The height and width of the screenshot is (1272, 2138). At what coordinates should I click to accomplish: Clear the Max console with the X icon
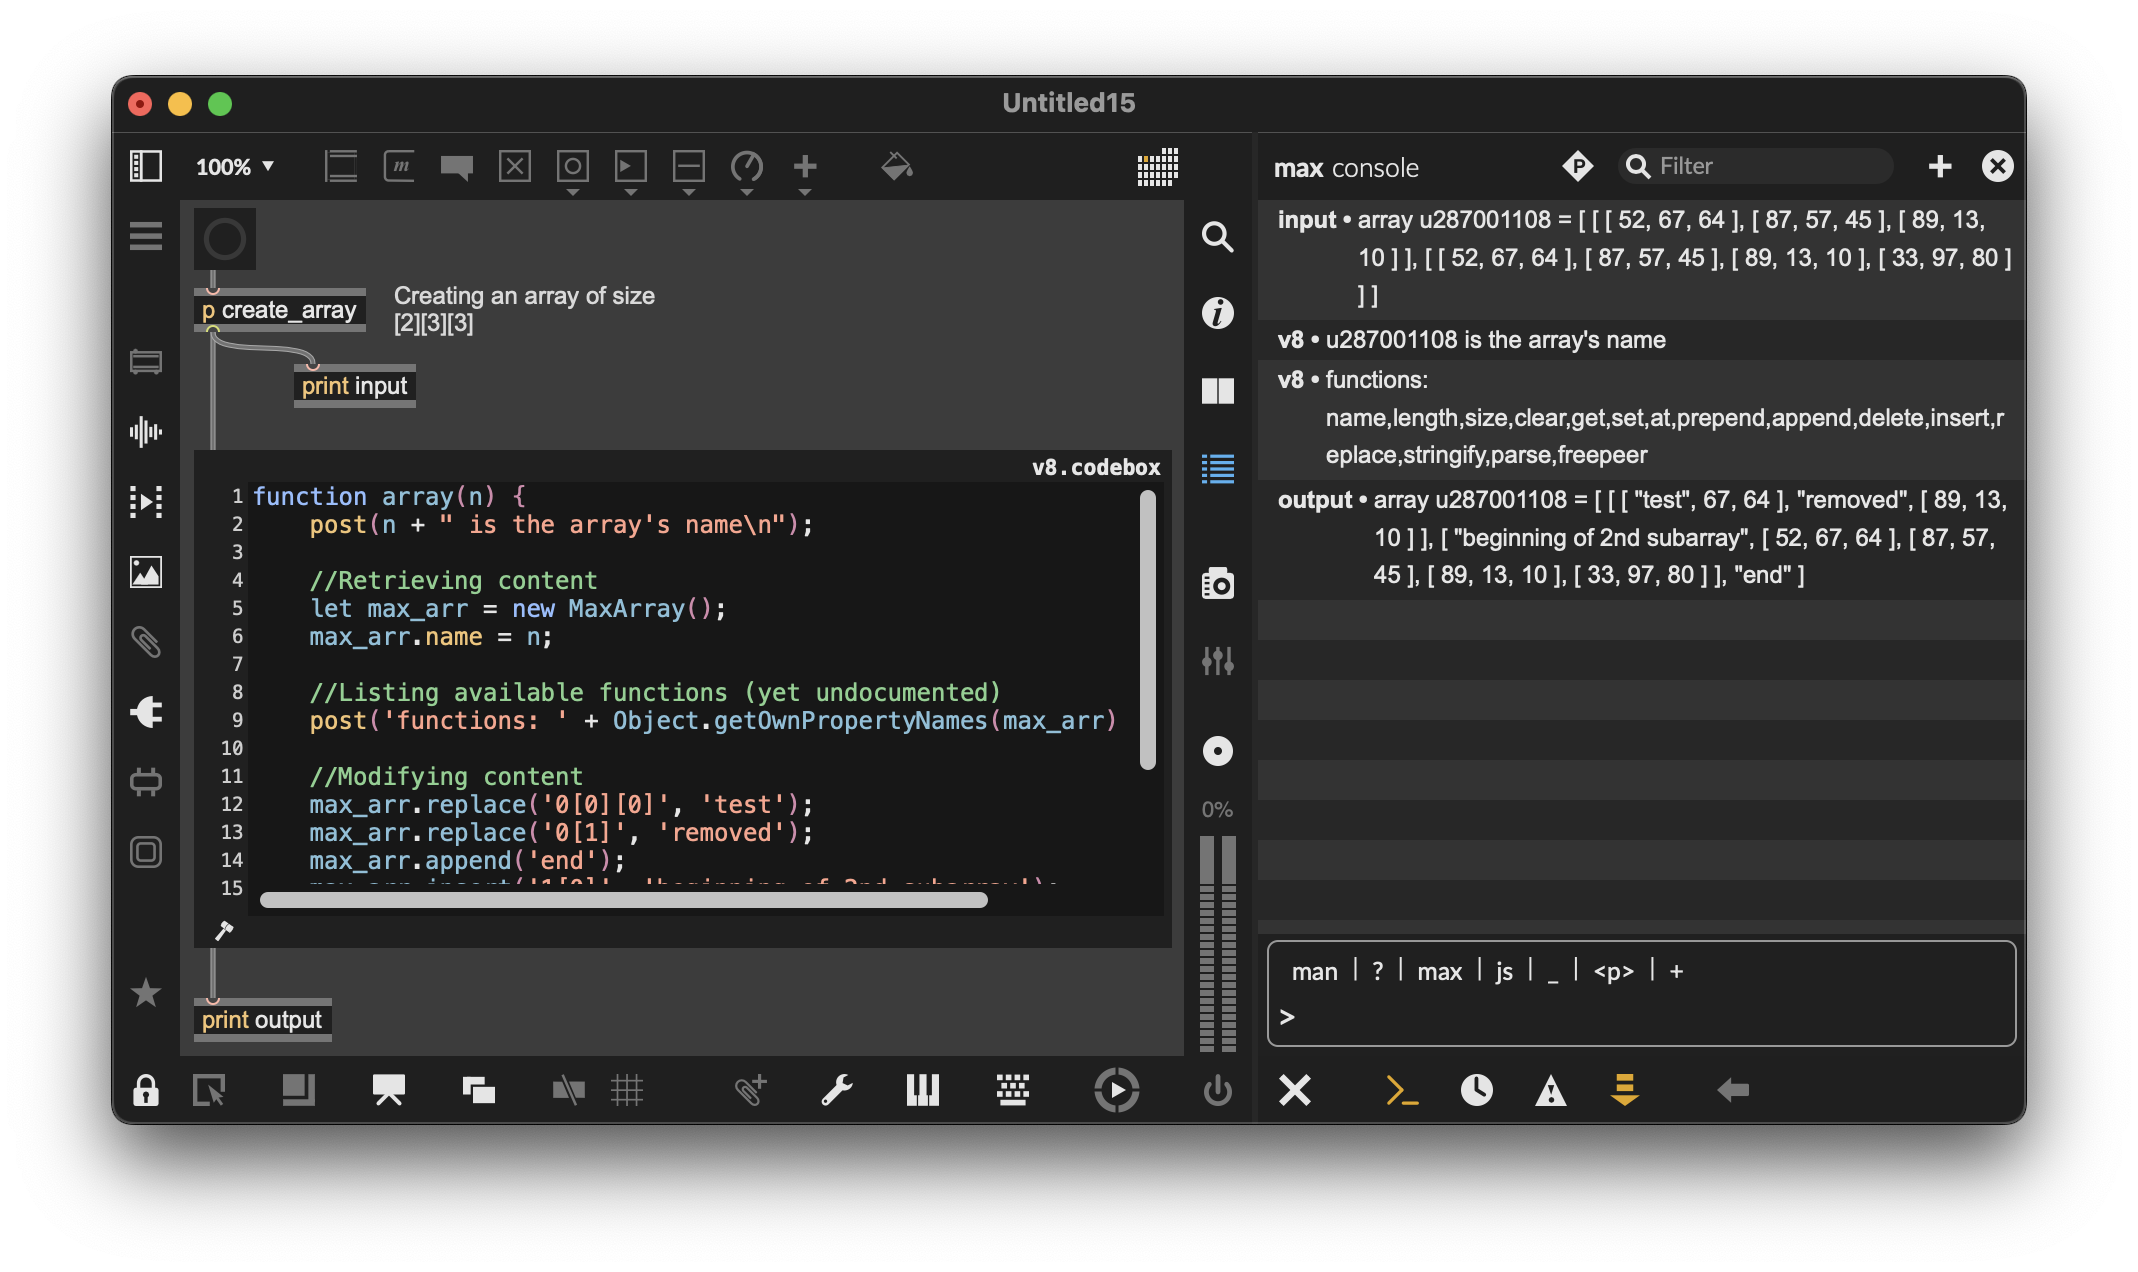pyautogui.click(x=1294, y=1090)
